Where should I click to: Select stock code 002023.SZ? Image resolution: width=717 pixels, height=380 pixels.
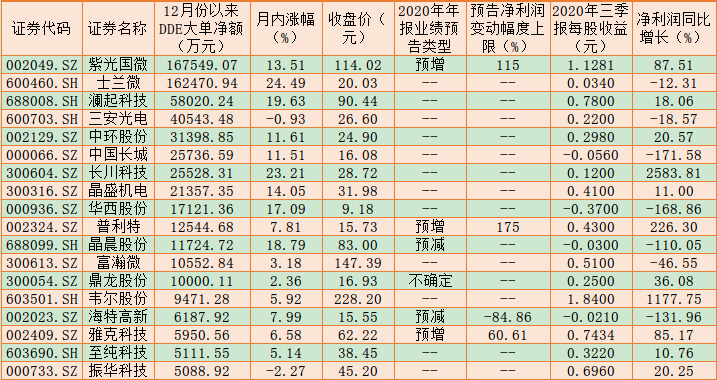(42, 317)
